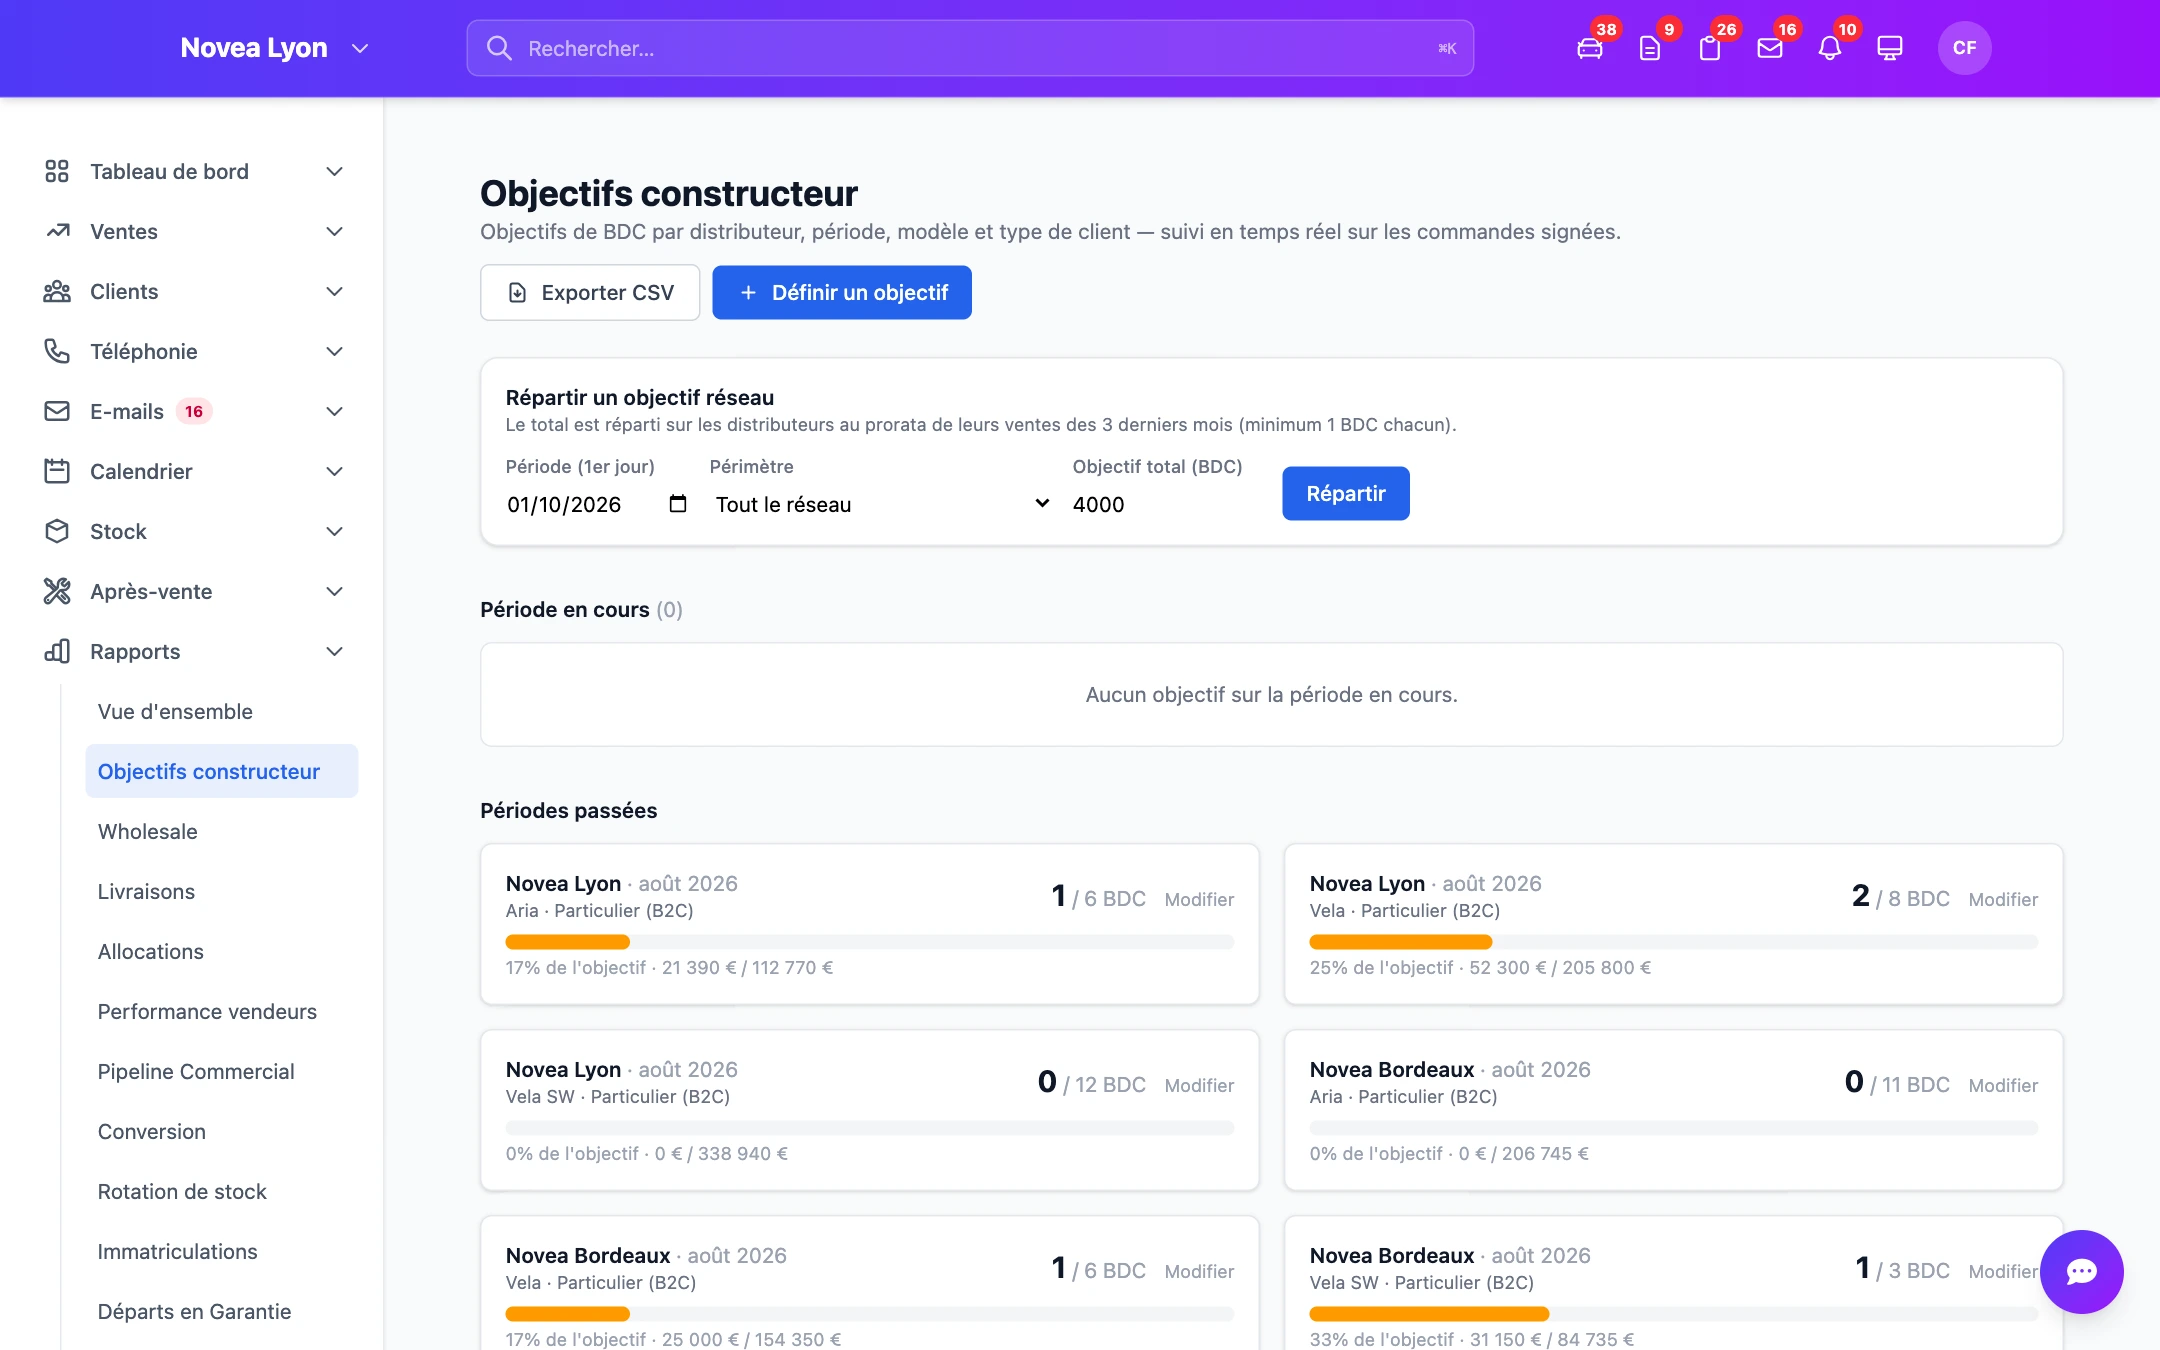Screen dimensions: 2160x1350
Task: Click the '0 / 11 BDC' count
Action: (1897, 1083)
